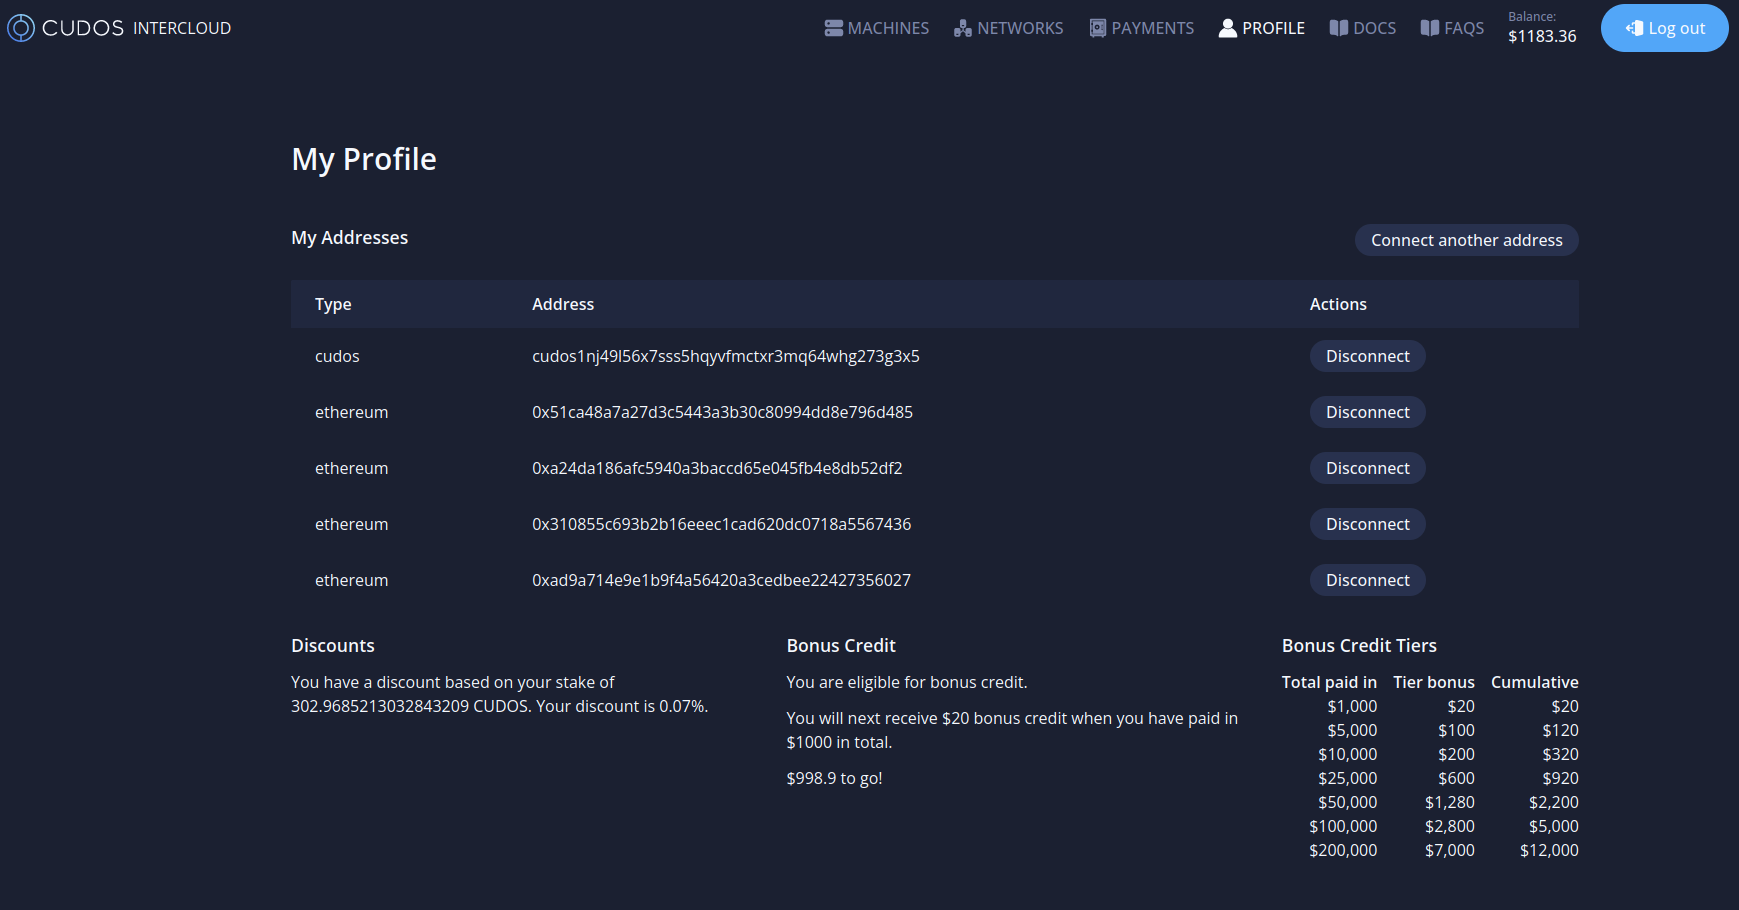Click the book icon beside FAQS

(1430, 28)
